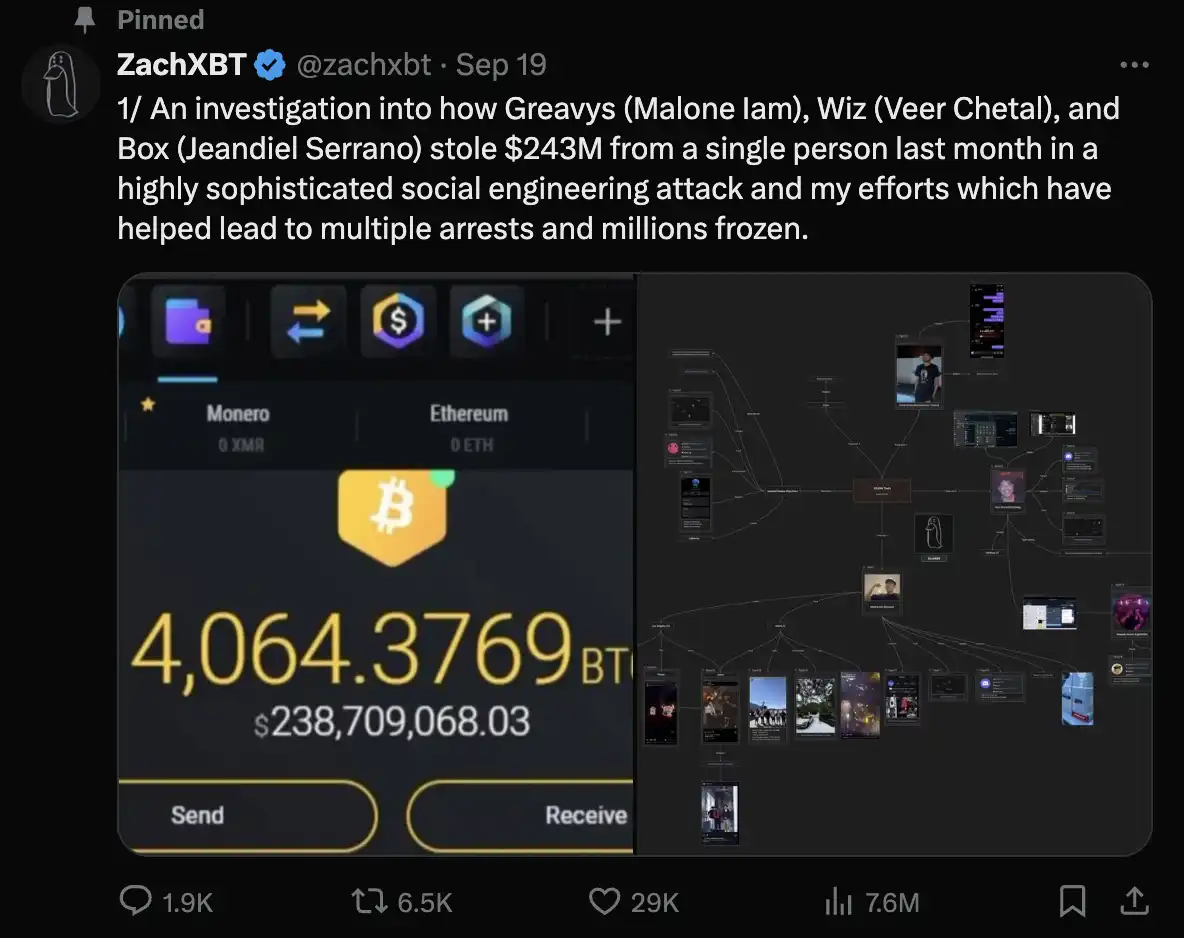Click the purple wallet icon tab
This screenshot has height=938, width=1184.
187,322
